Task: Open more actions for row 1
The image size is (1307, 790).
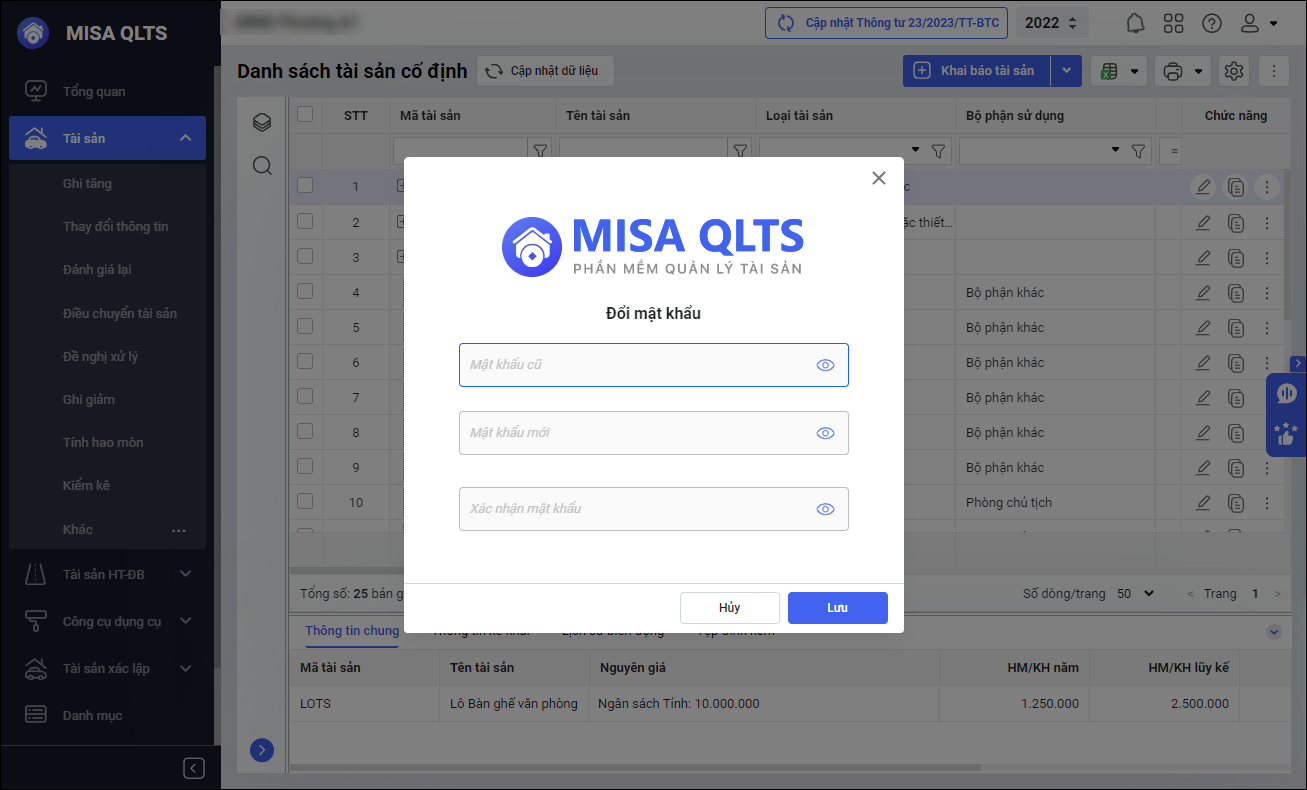Action: coord(1268,187)
